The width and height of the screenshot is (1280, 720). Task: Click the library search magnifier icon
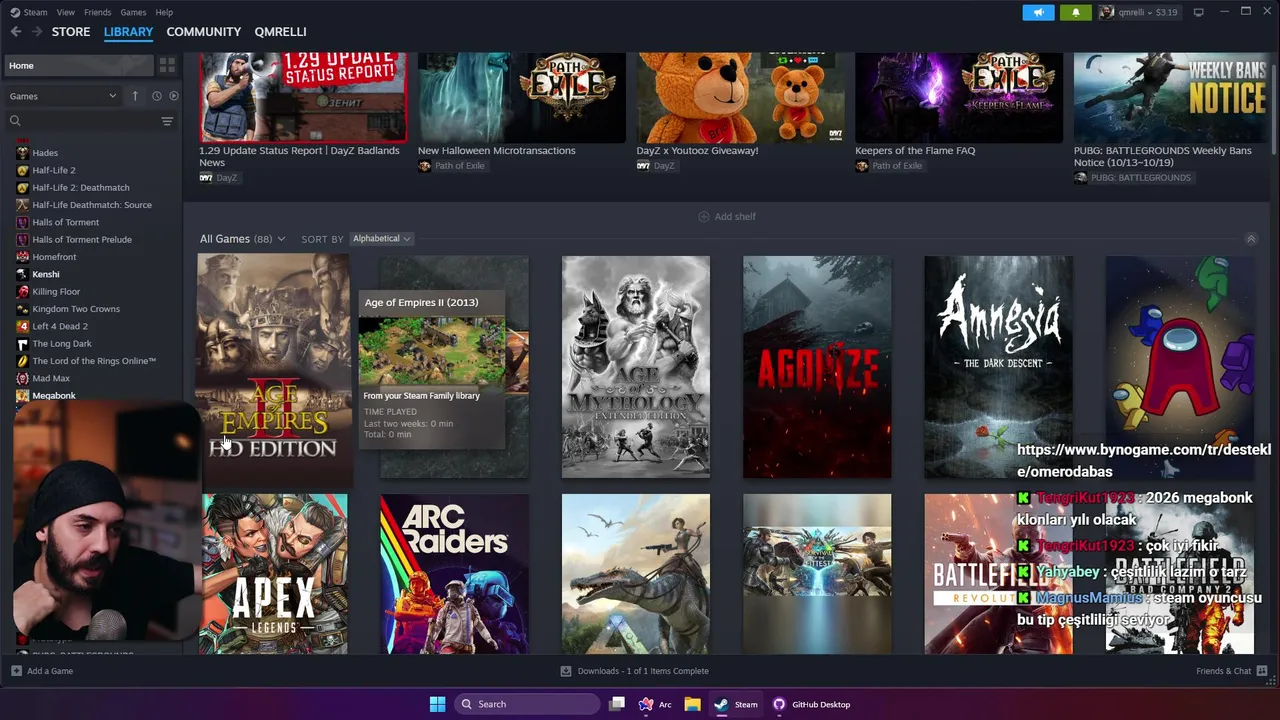click(x=15, y=121)
